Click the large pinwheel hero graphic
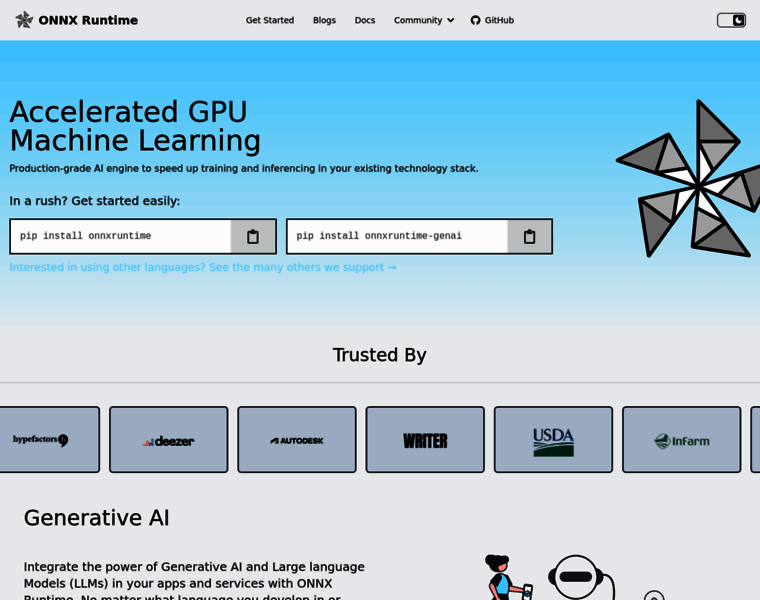The image size is (760, 600). (x=688, y=178)
